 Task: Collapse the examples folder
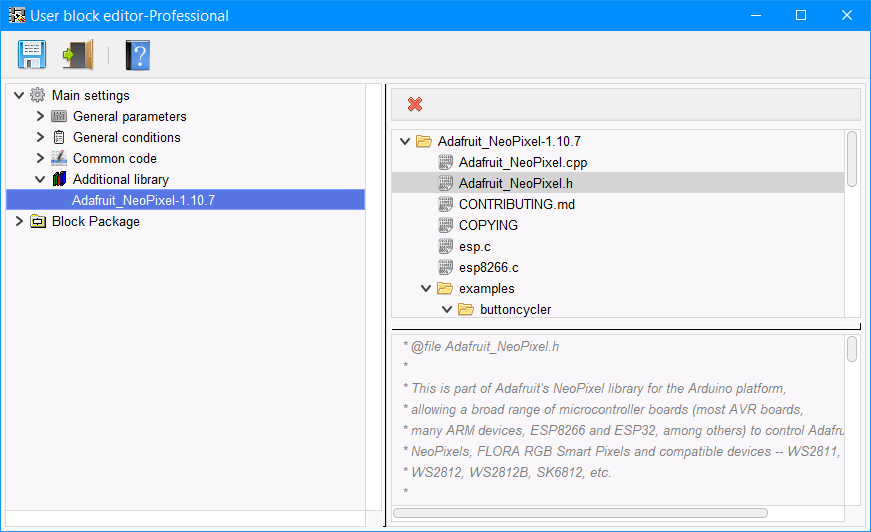[x=426, y=288]
